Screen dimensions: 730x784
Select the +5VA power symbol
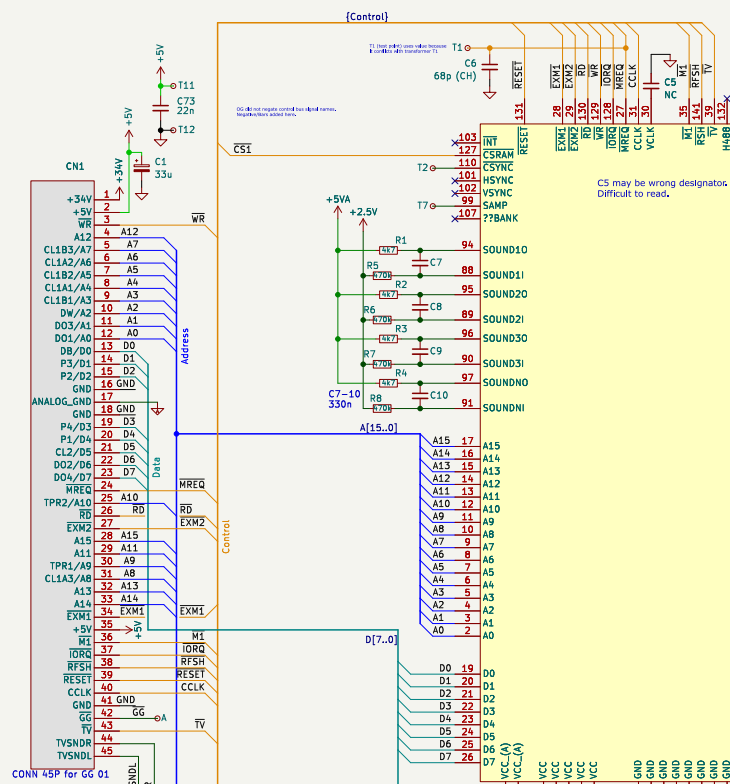[x=338, y=200]
